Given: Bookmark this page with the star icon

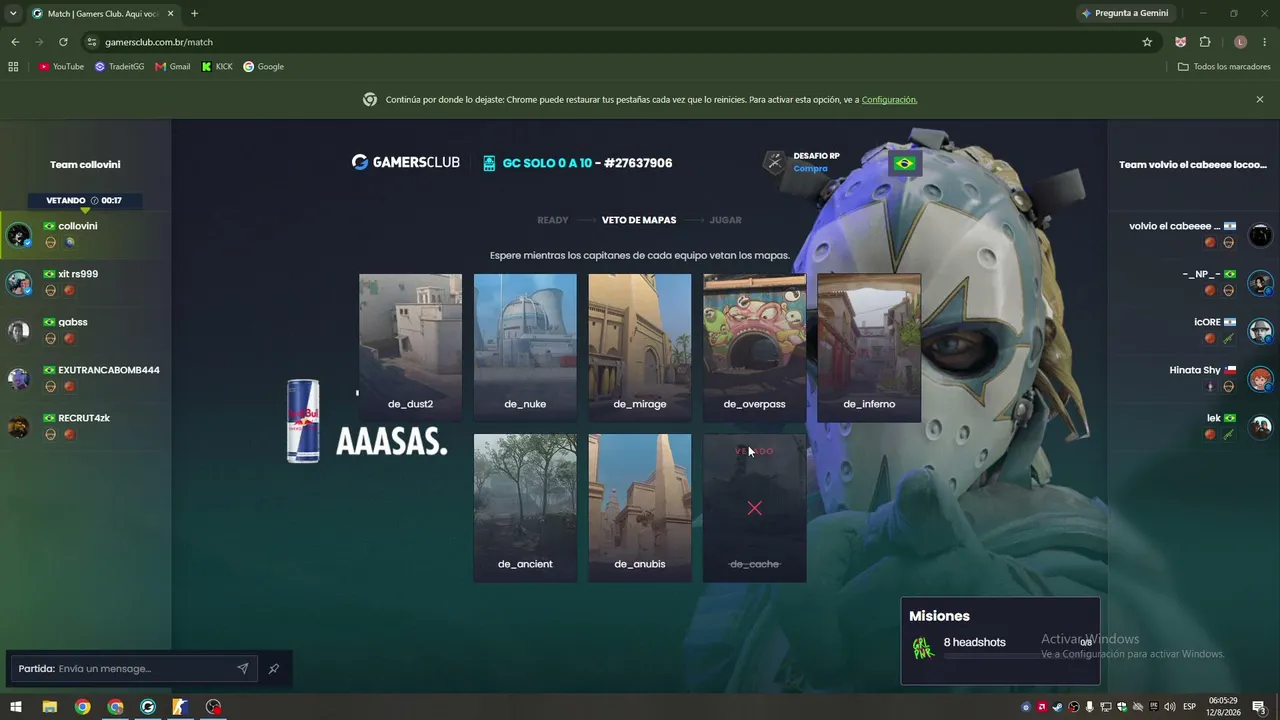Looking at the screenshot, I should (1147, 42).
